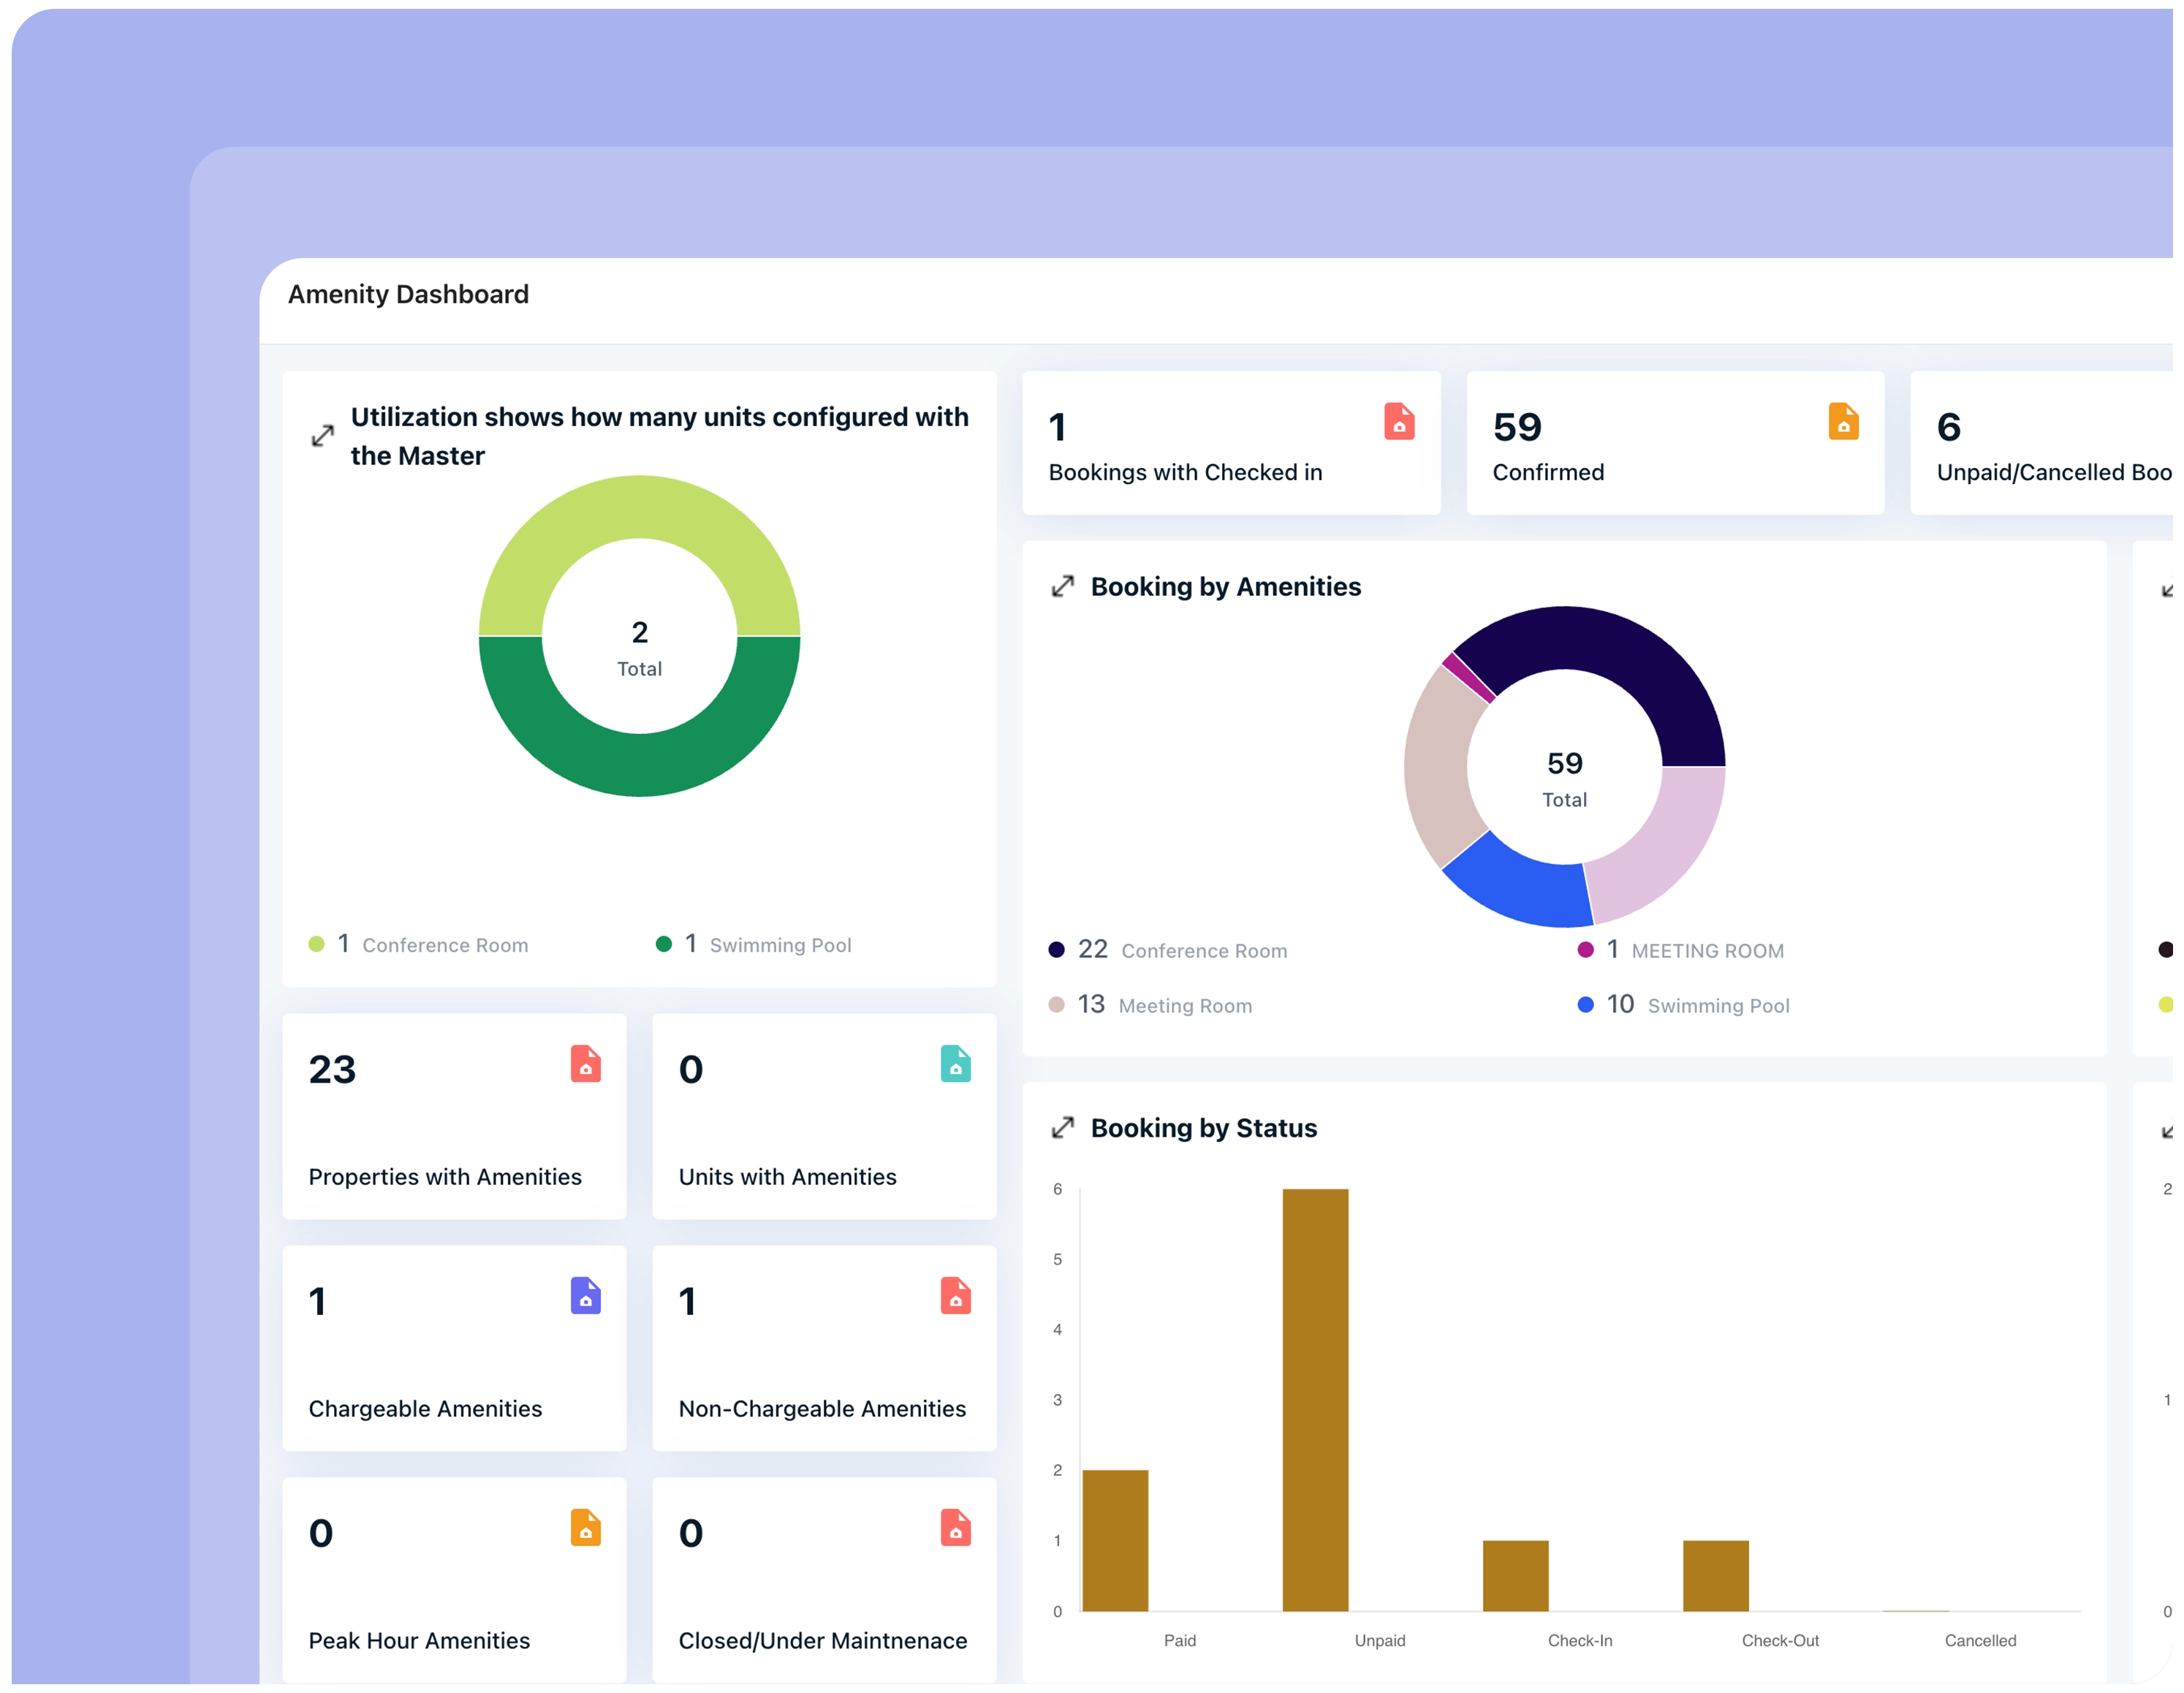This screenshot has height=1693, width=2184.
Task: Click the purple icon on Chargeable Amenities card
Action: tap(585, 1298)
